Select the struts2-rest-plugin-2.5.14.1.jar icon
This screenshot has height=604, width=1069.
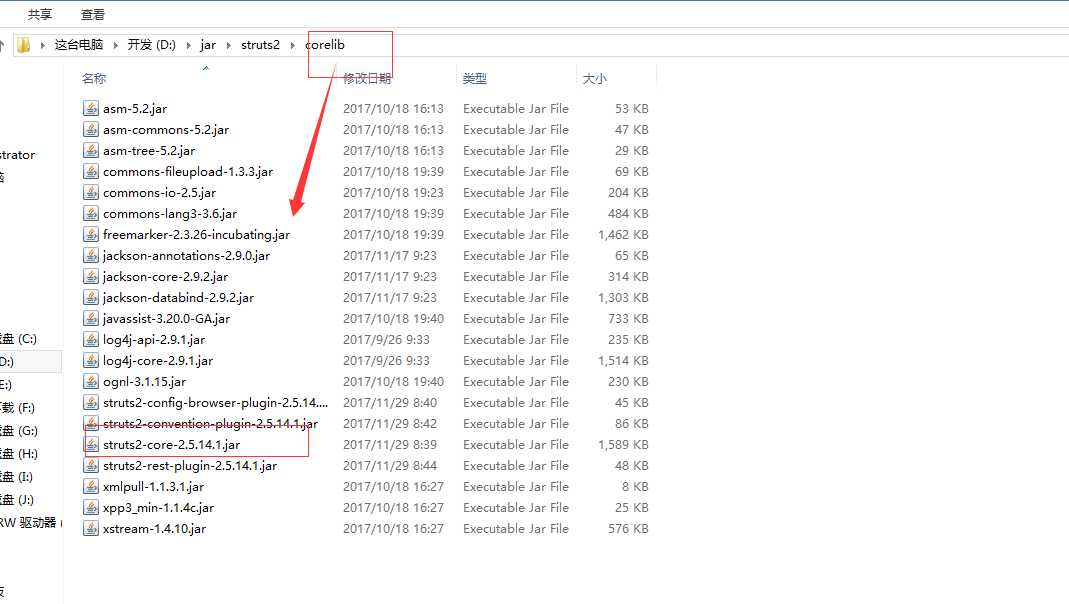91,466
